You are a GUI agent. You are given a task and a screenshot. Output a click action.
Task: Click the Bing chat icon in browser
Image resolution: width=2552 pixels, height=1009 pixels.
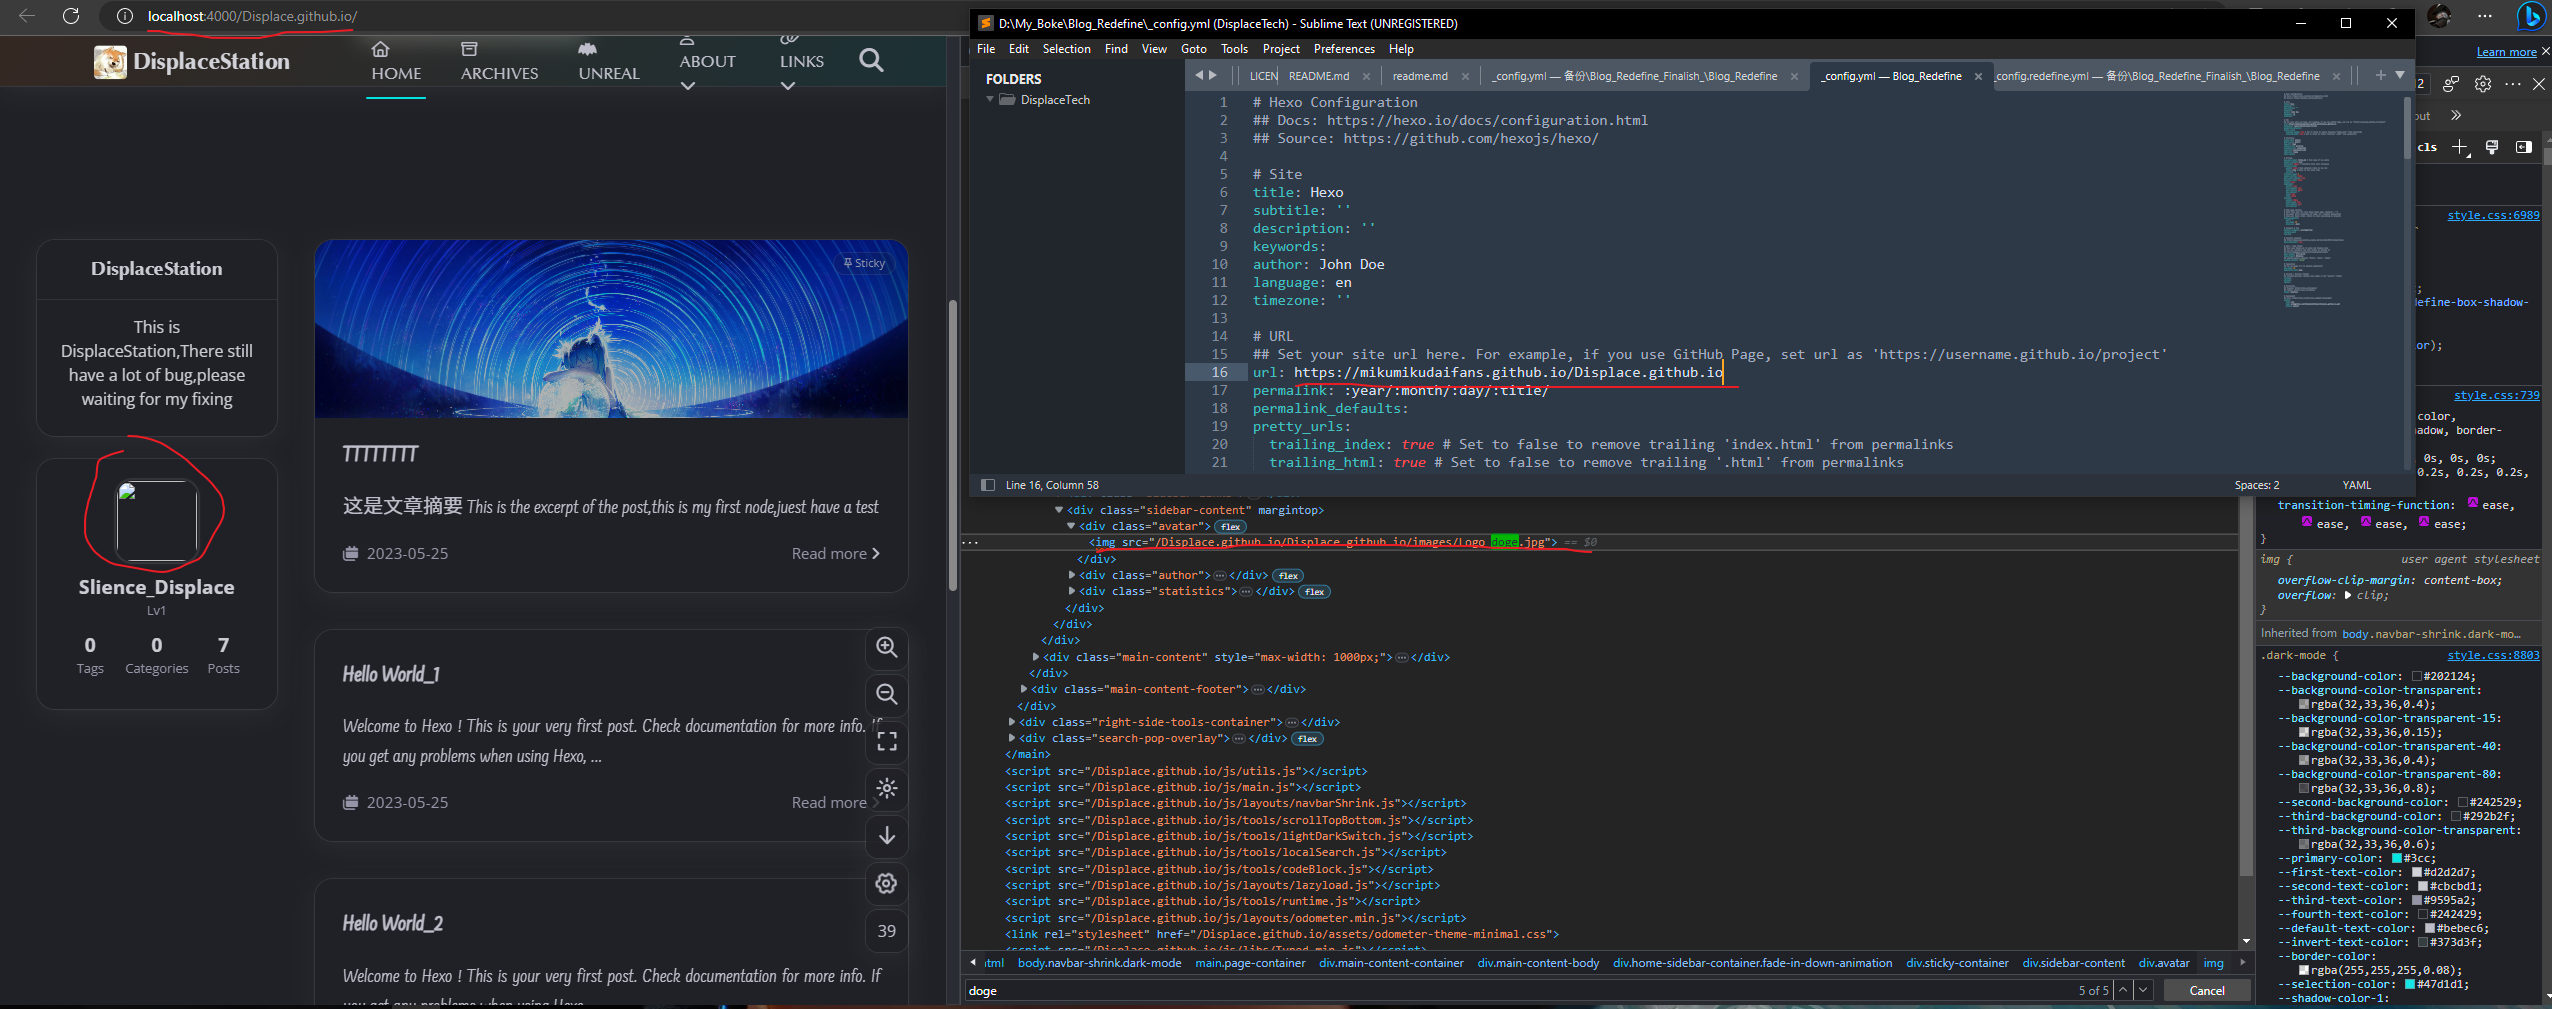pos(2530,17)
